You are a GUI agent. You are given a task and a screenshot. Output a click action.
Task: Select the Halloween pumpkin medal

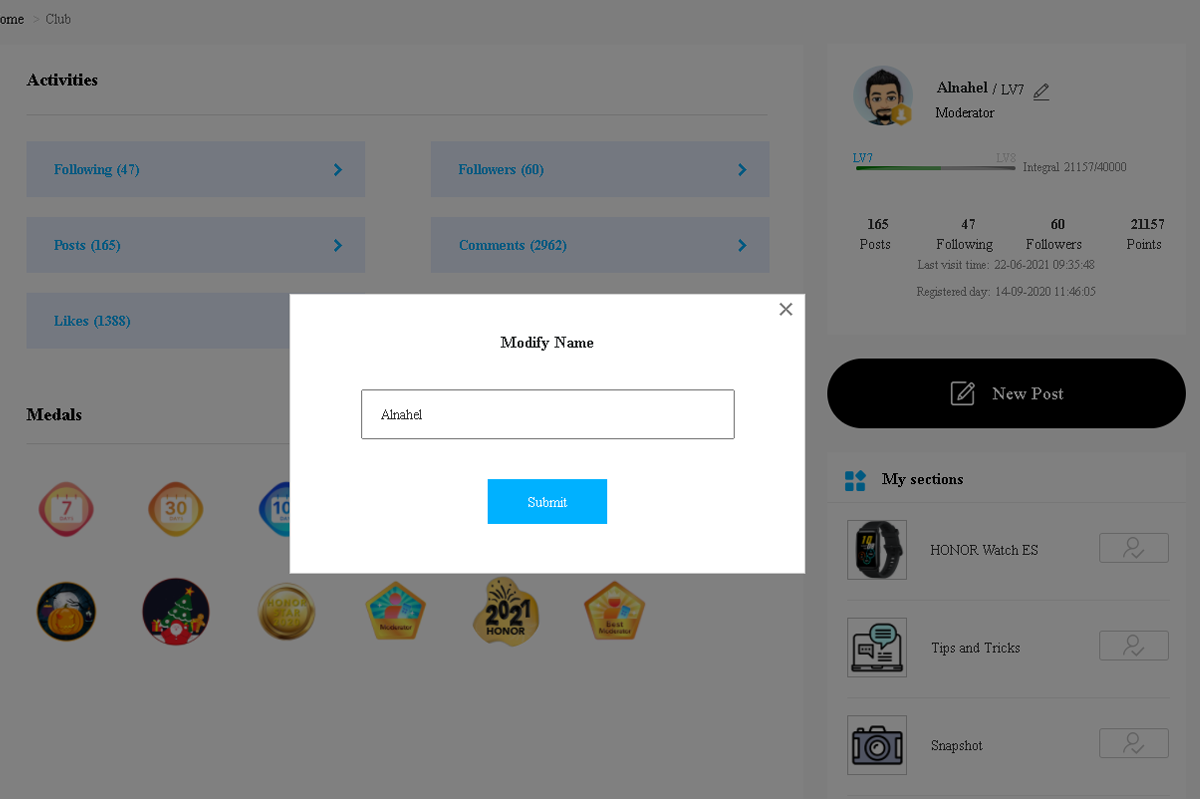66,612
